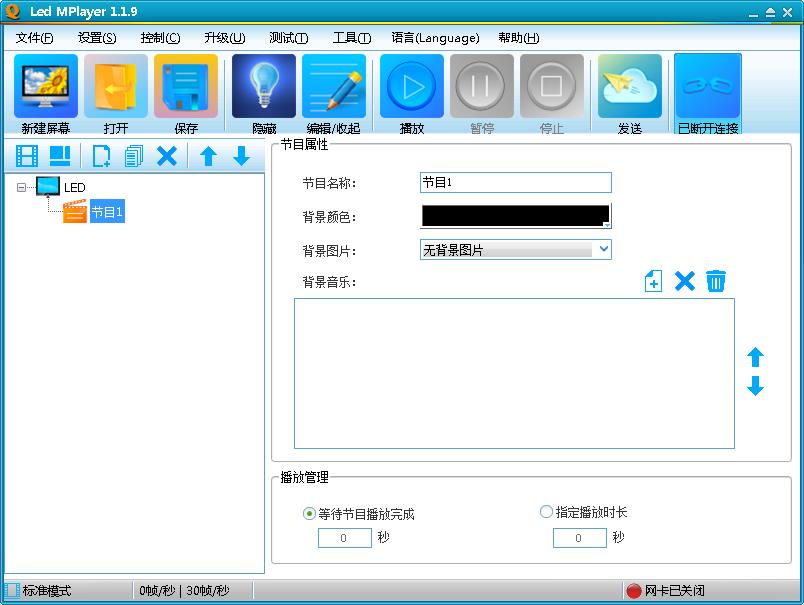Select 指定播放时长 radio button
This screenshot has height=605, width=804.
pyautogui.click(x=547, y=512)
